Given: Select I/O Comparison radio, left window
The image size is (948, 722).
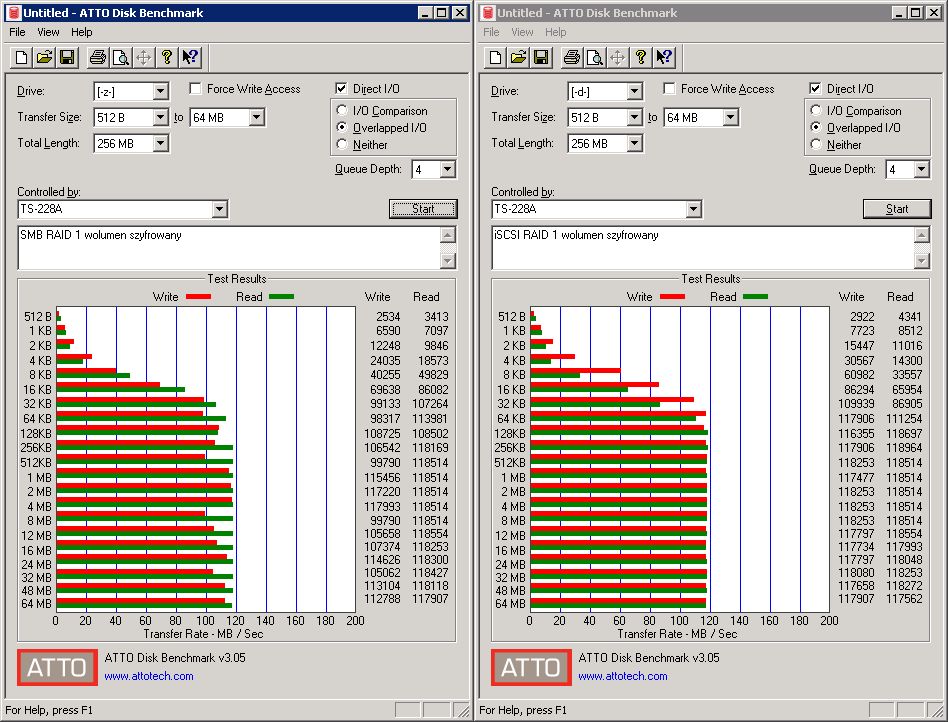Looking at the screenshot, I should (342, 111).
